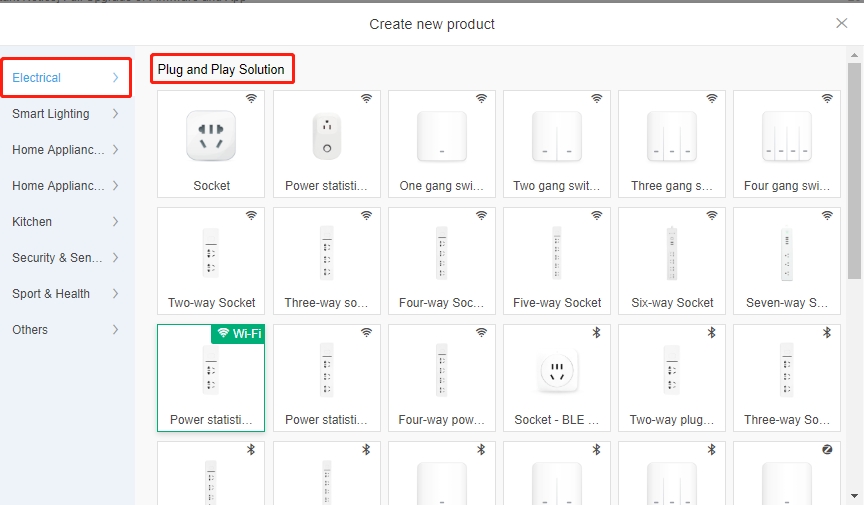Image resolution: width=864 pixels, height=505 pixels.
Task: Select the Socket - BLE ... card
Action: click(557, 378)
